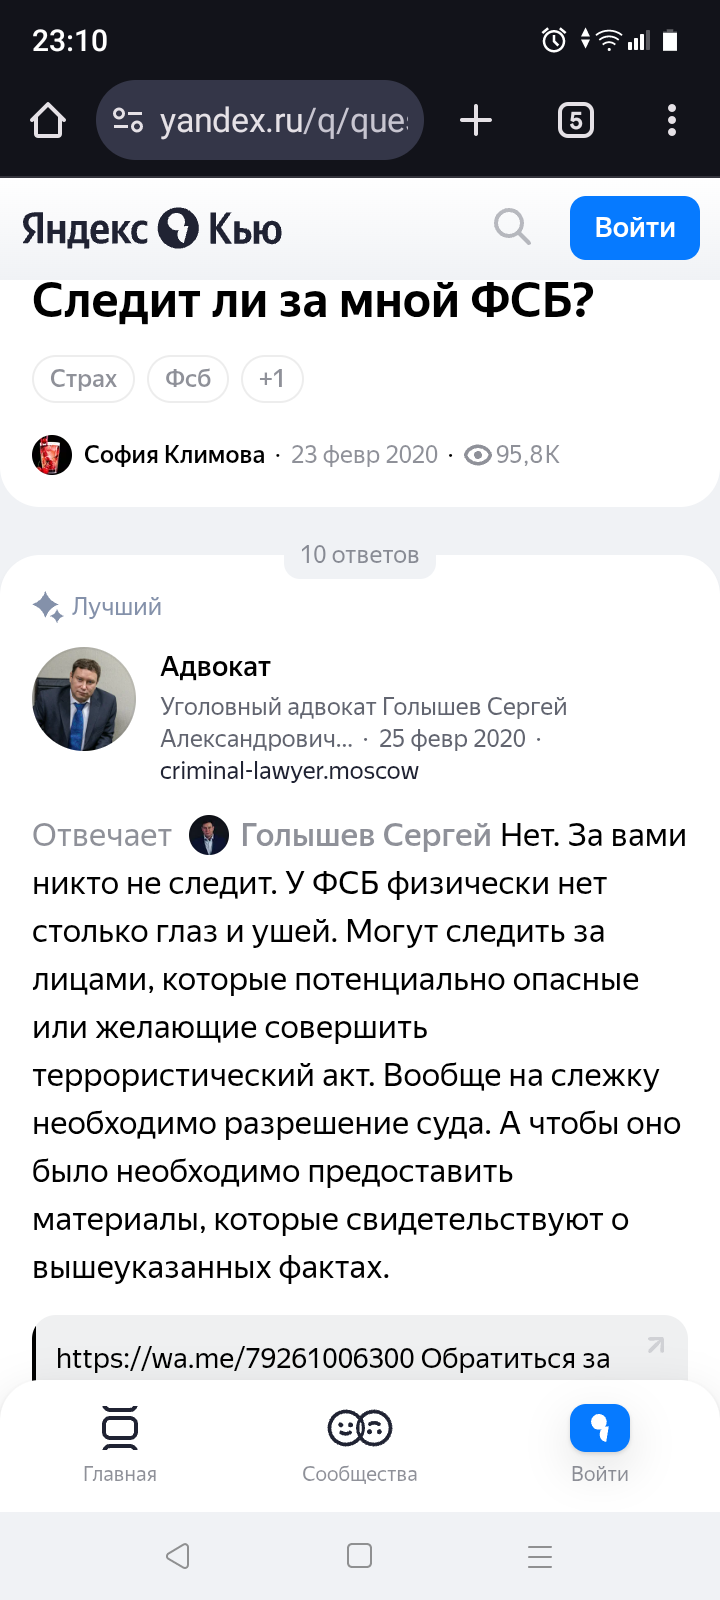Open София Климова's profile
The image size is (720, 1600).
click(x=174, y=455)
